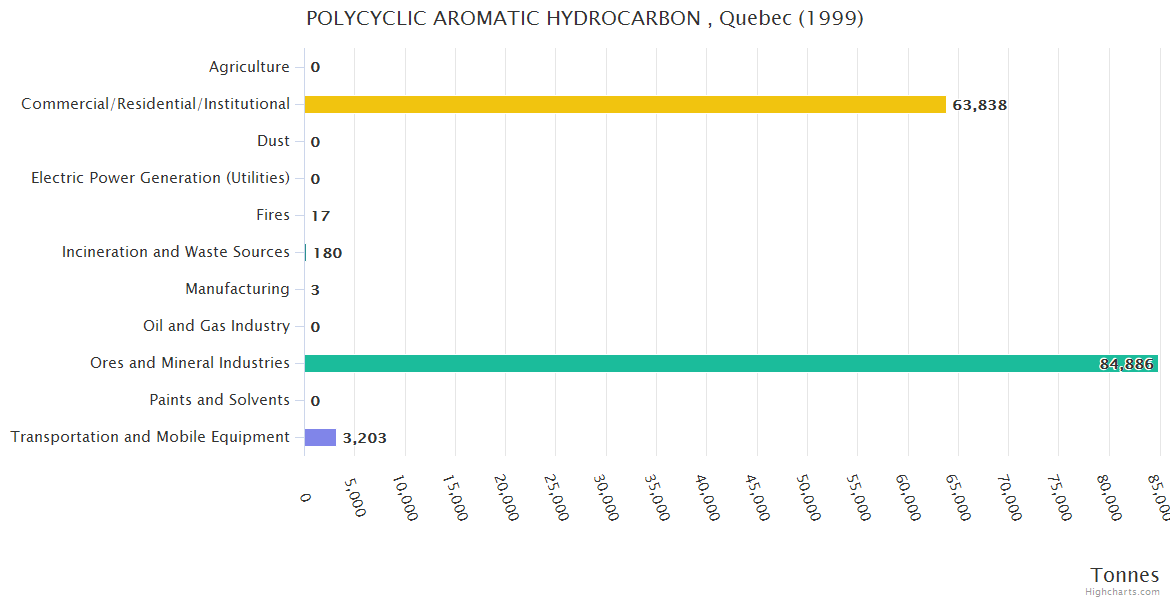Select the Agriculture category label

coord(249,67)
